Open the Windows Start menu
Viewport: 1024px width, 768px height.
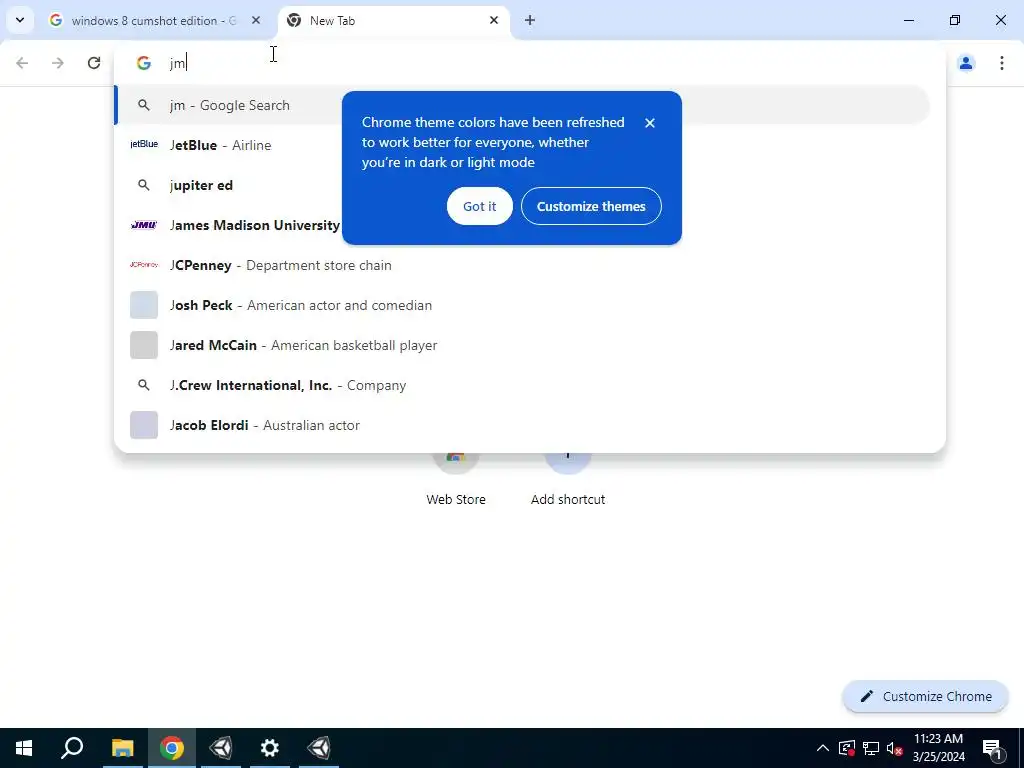click(24, 748)
